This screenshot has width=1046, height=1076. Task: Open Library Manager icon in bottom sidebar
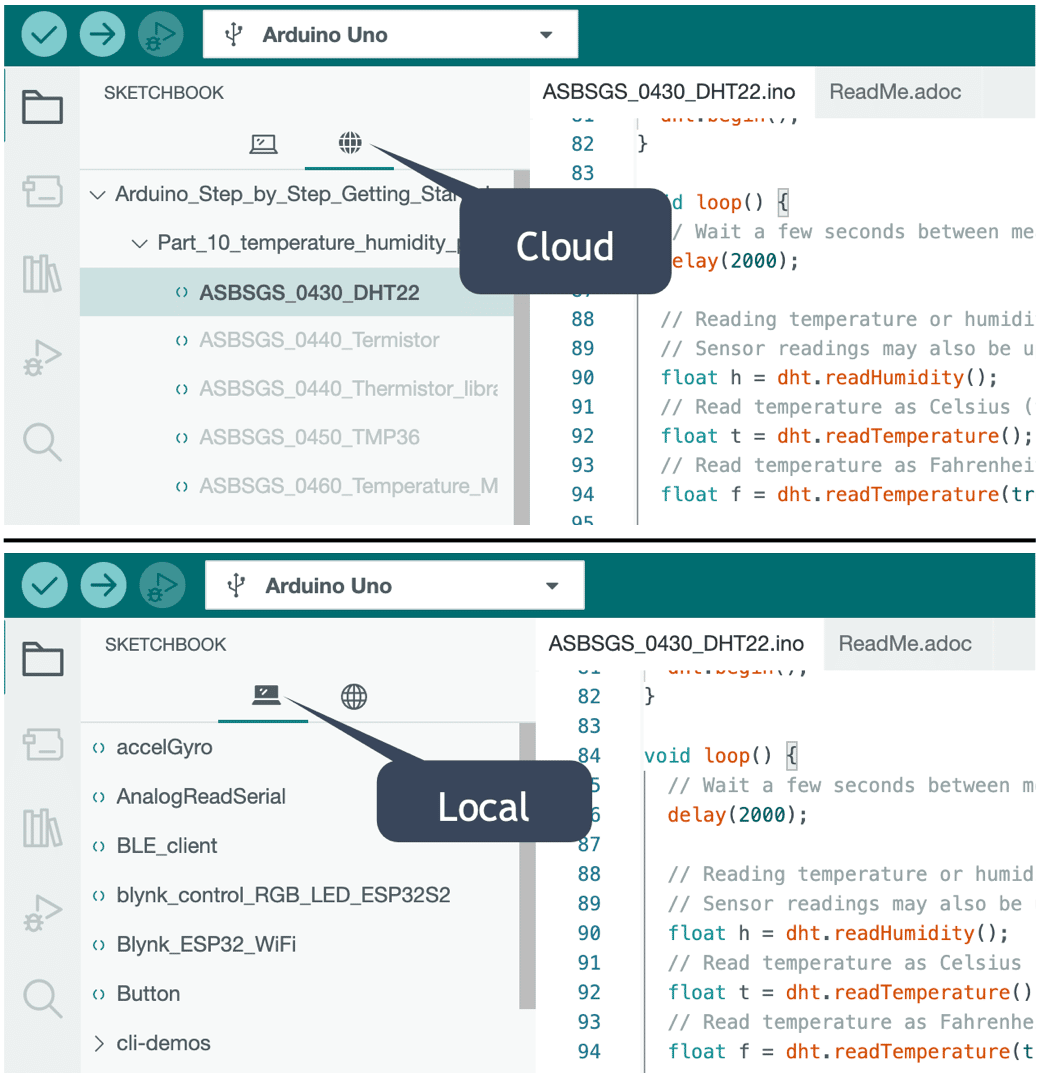point(43,828)
